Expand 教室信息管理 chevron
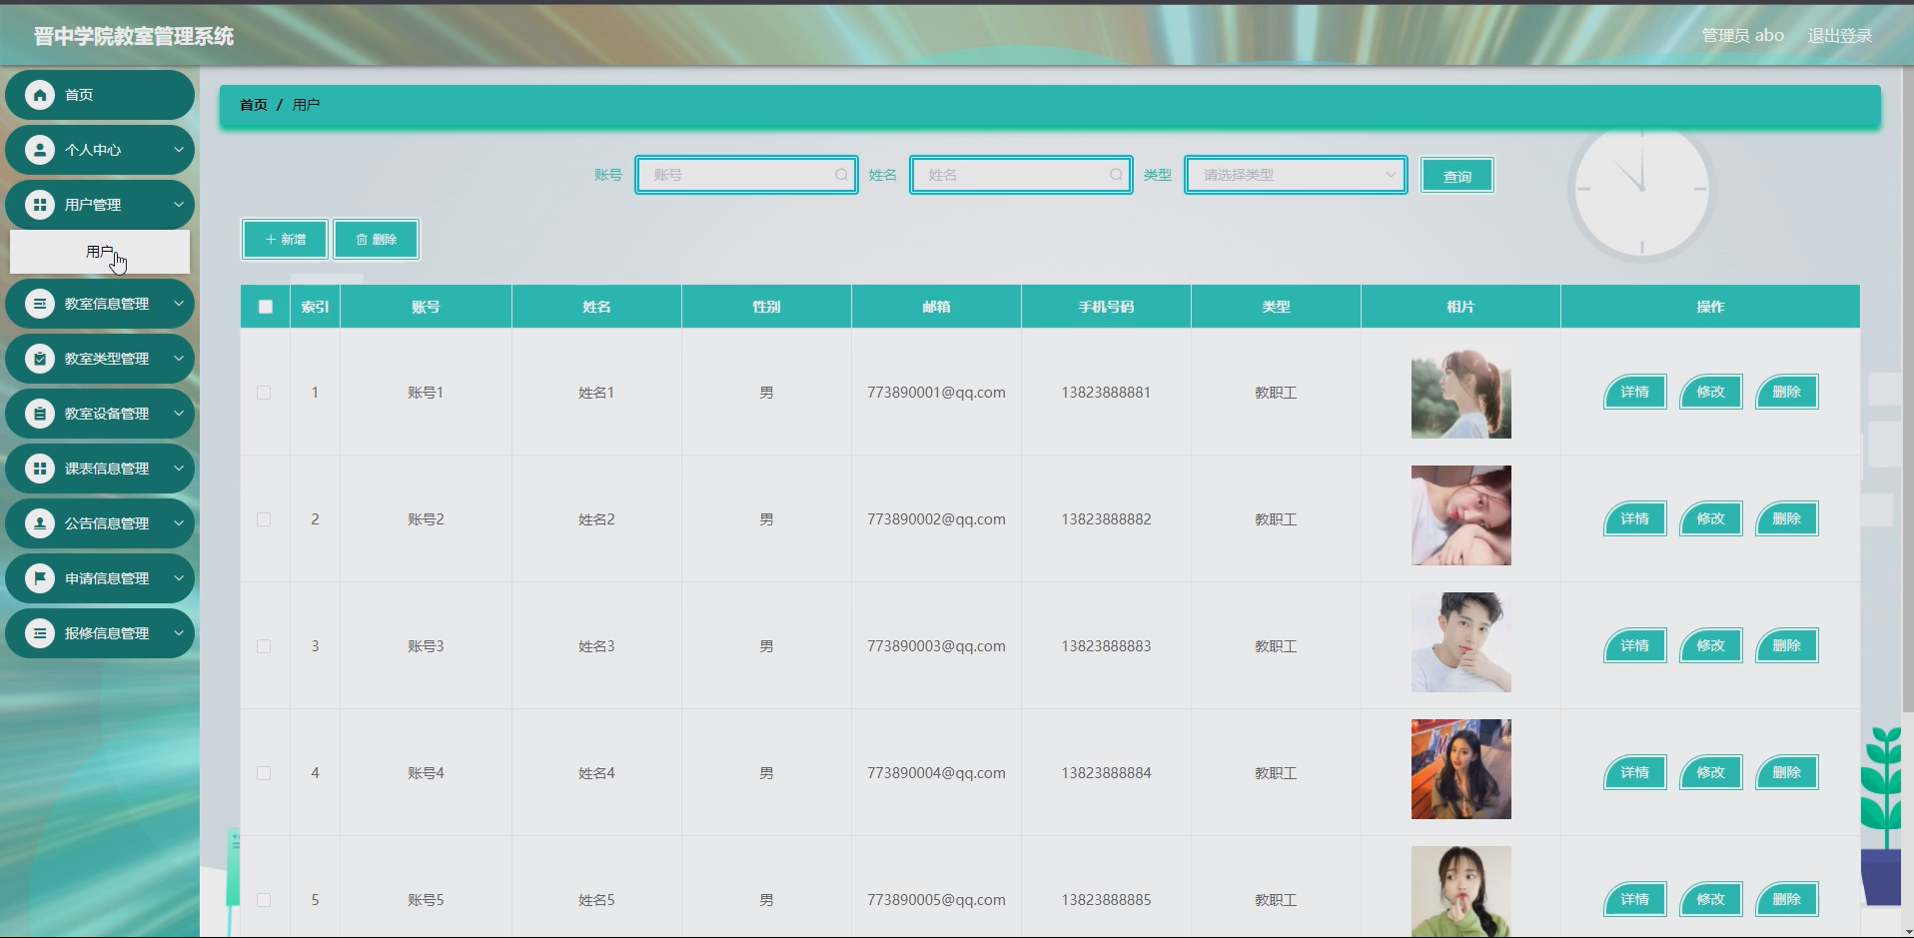 pyautogui.click(x=179, y=304)
